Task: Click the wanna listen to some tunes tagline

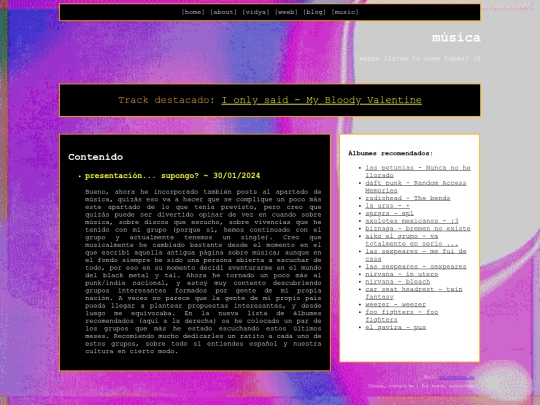Action: (420, 59)
